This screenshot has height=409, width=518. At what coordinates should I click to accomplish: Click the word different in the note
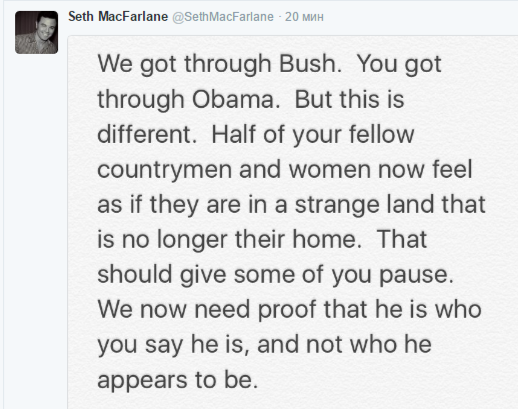pos(147,134)
